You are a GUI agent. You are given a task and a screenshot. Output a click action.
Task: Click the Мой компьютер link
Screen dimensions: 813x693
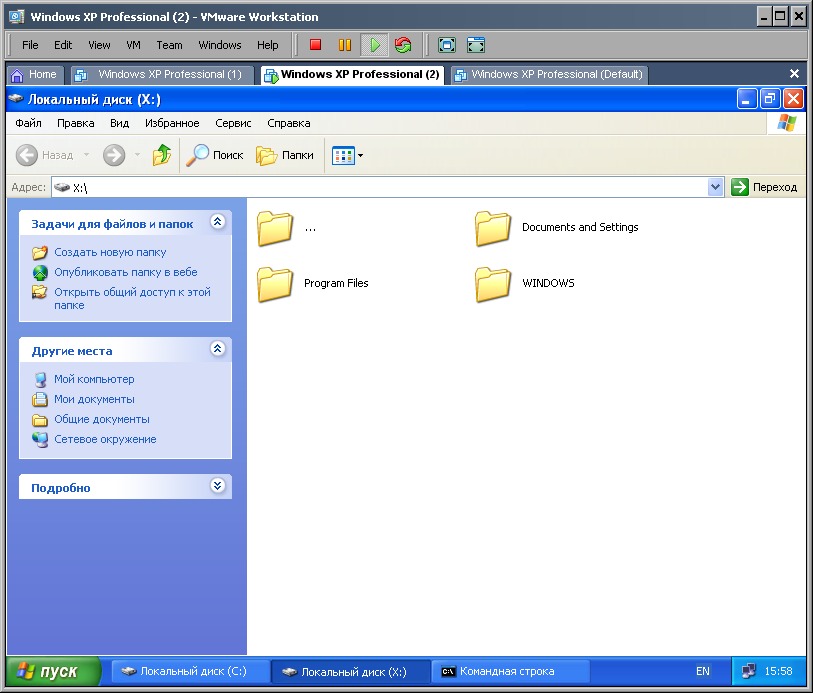click(x=94, y=379)
